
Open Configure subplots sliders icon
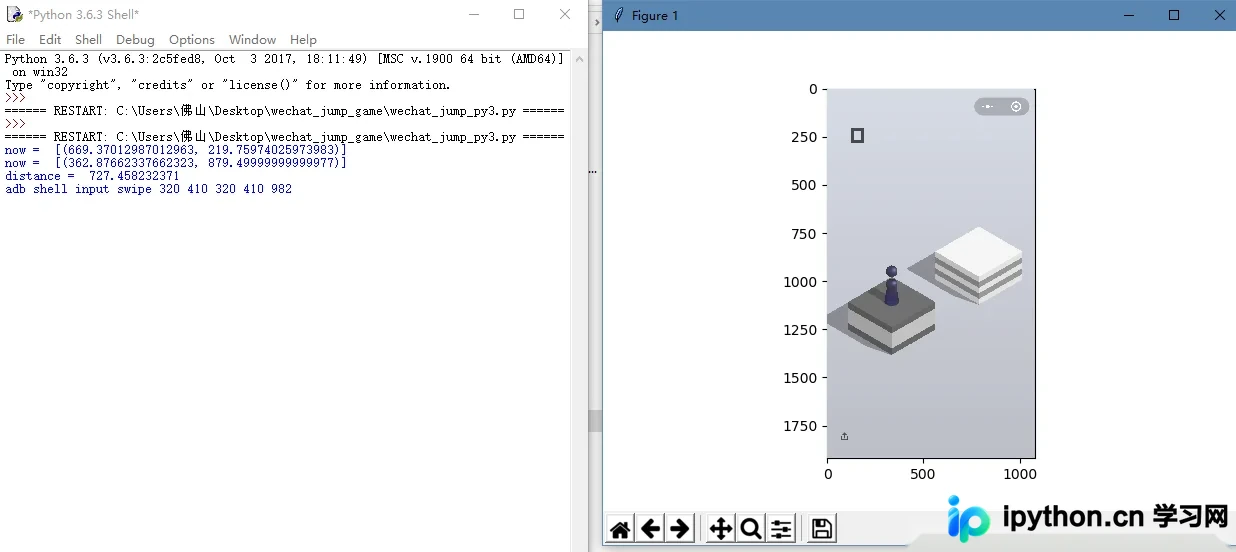point(782,529)
